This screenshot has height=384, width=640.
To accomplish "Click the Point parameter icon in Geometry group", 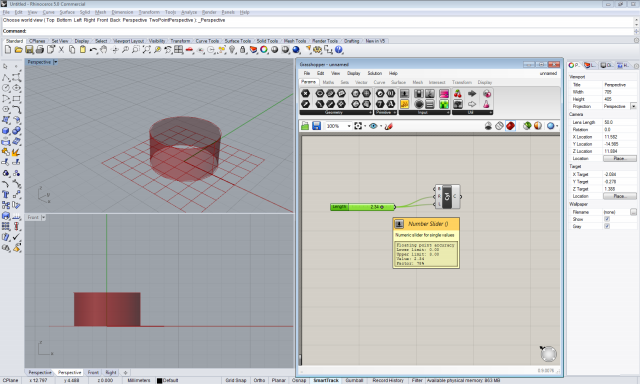I will click(x=305, y=93).
